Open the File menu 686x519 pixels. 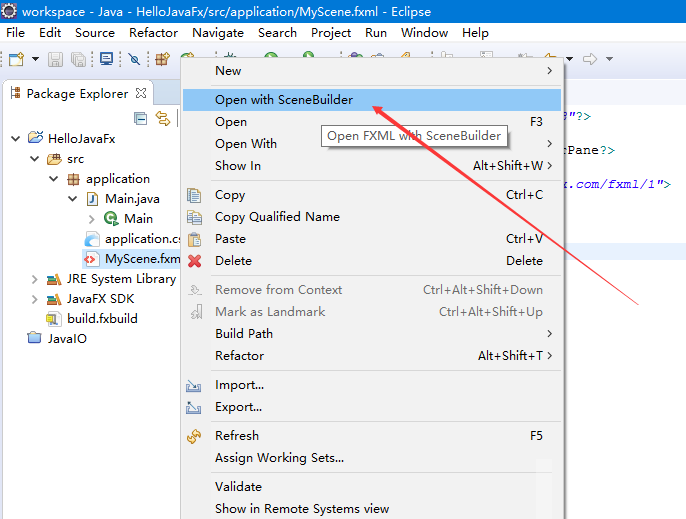15,33
